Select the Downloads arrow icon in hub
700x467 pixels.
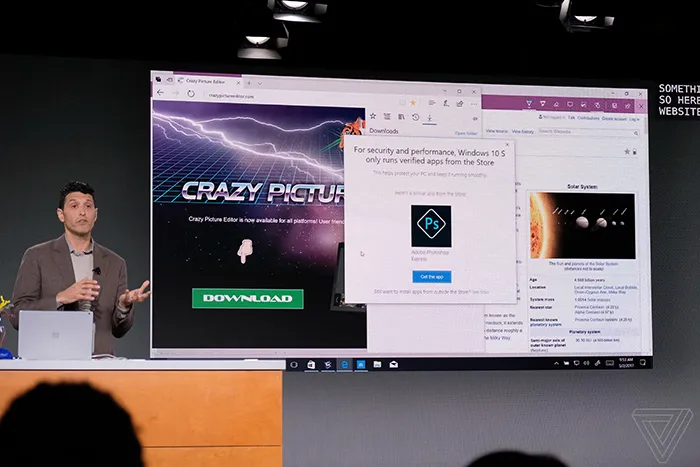[x=429, y=117]
